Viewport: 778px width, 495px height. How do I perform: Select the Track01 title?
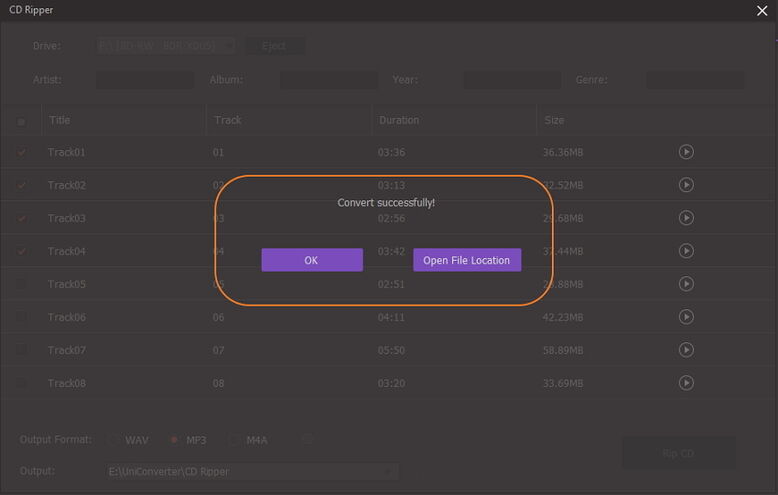[66, 152]
